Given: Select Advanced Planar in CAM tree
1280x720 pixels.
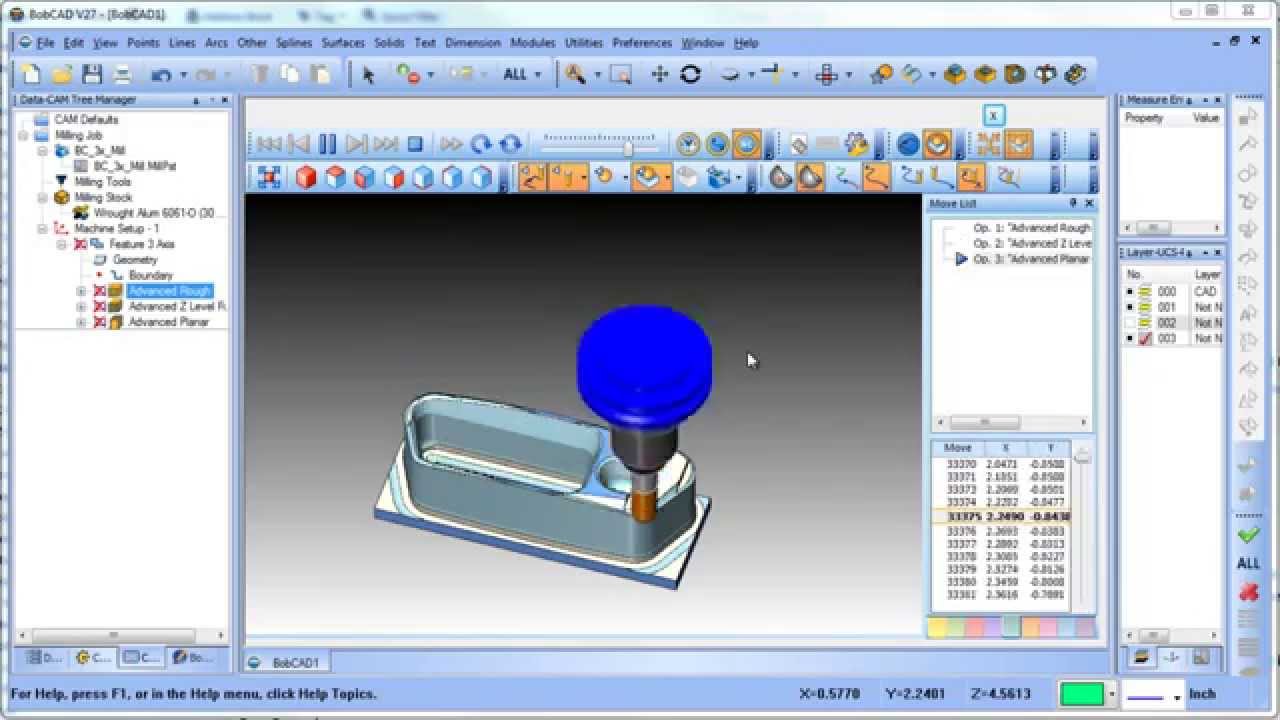Looking at the screenshot, I should (168, 322).
